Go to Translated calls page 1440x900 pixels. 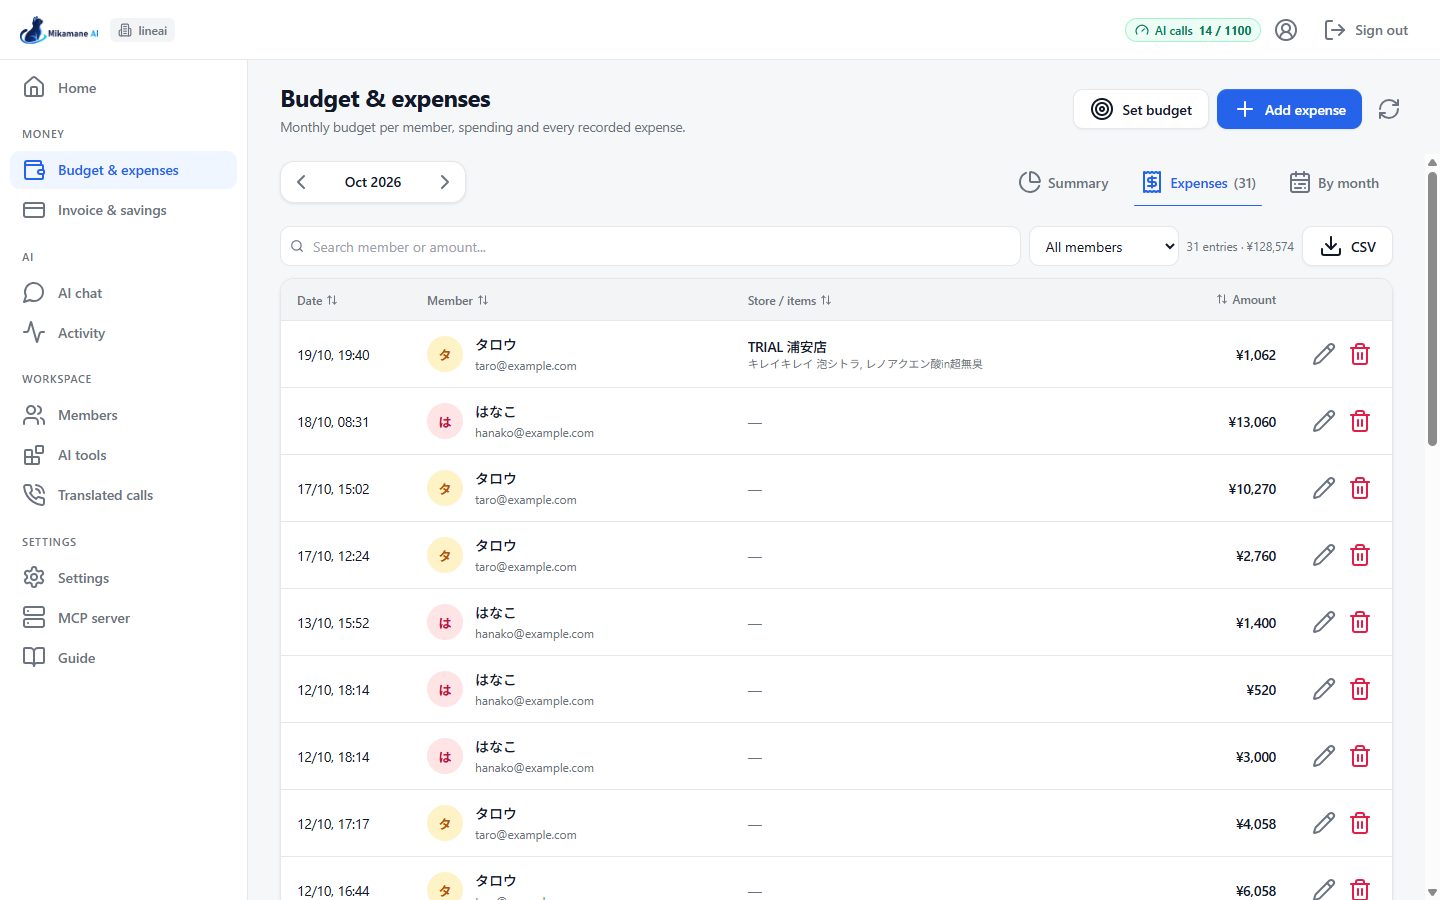point(123,495)
